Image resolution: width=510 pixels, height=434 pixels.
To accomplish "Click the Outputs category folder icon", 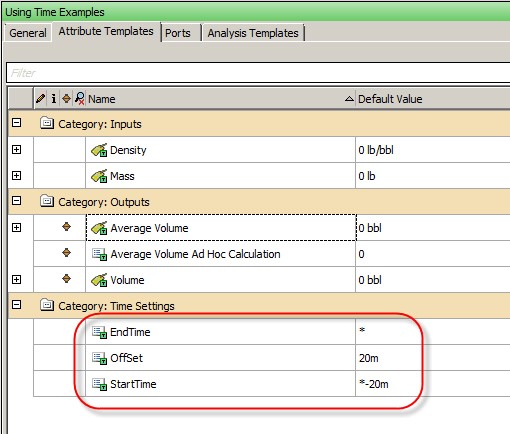I will pyautogui.click(x=47, y=201).
